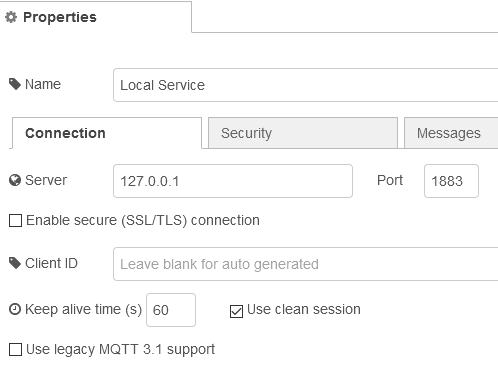Select the Connection tab
The image size is (498, 370).
(107, 133)
